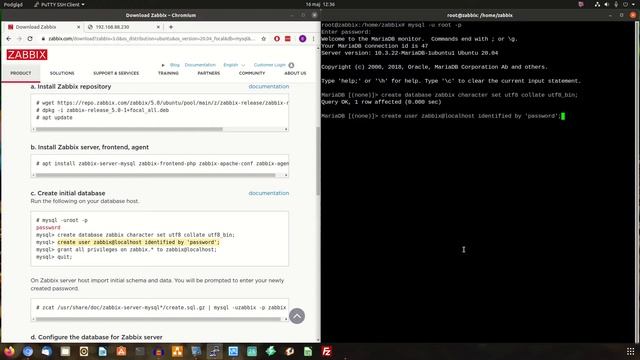Open Files manager from the dock

(x=65, y=351)
